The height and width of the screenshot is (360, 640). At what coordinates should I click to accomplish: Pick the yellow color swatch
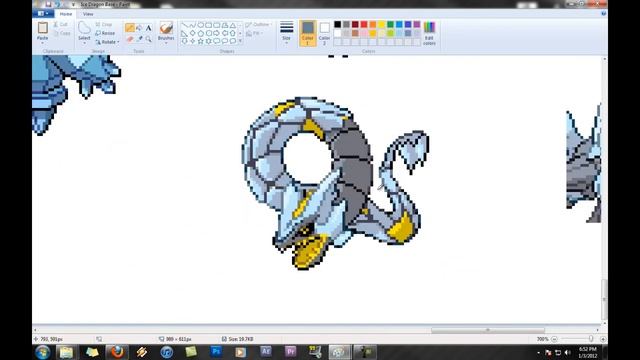(x=382, y=24)
